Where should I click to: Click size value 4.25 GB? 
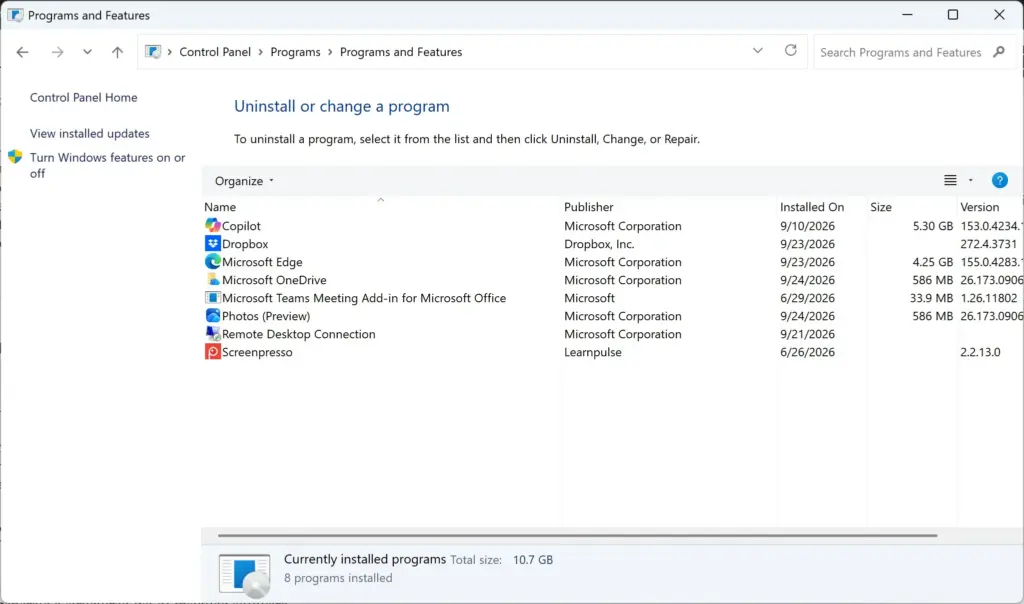click(x=933, y=262)
